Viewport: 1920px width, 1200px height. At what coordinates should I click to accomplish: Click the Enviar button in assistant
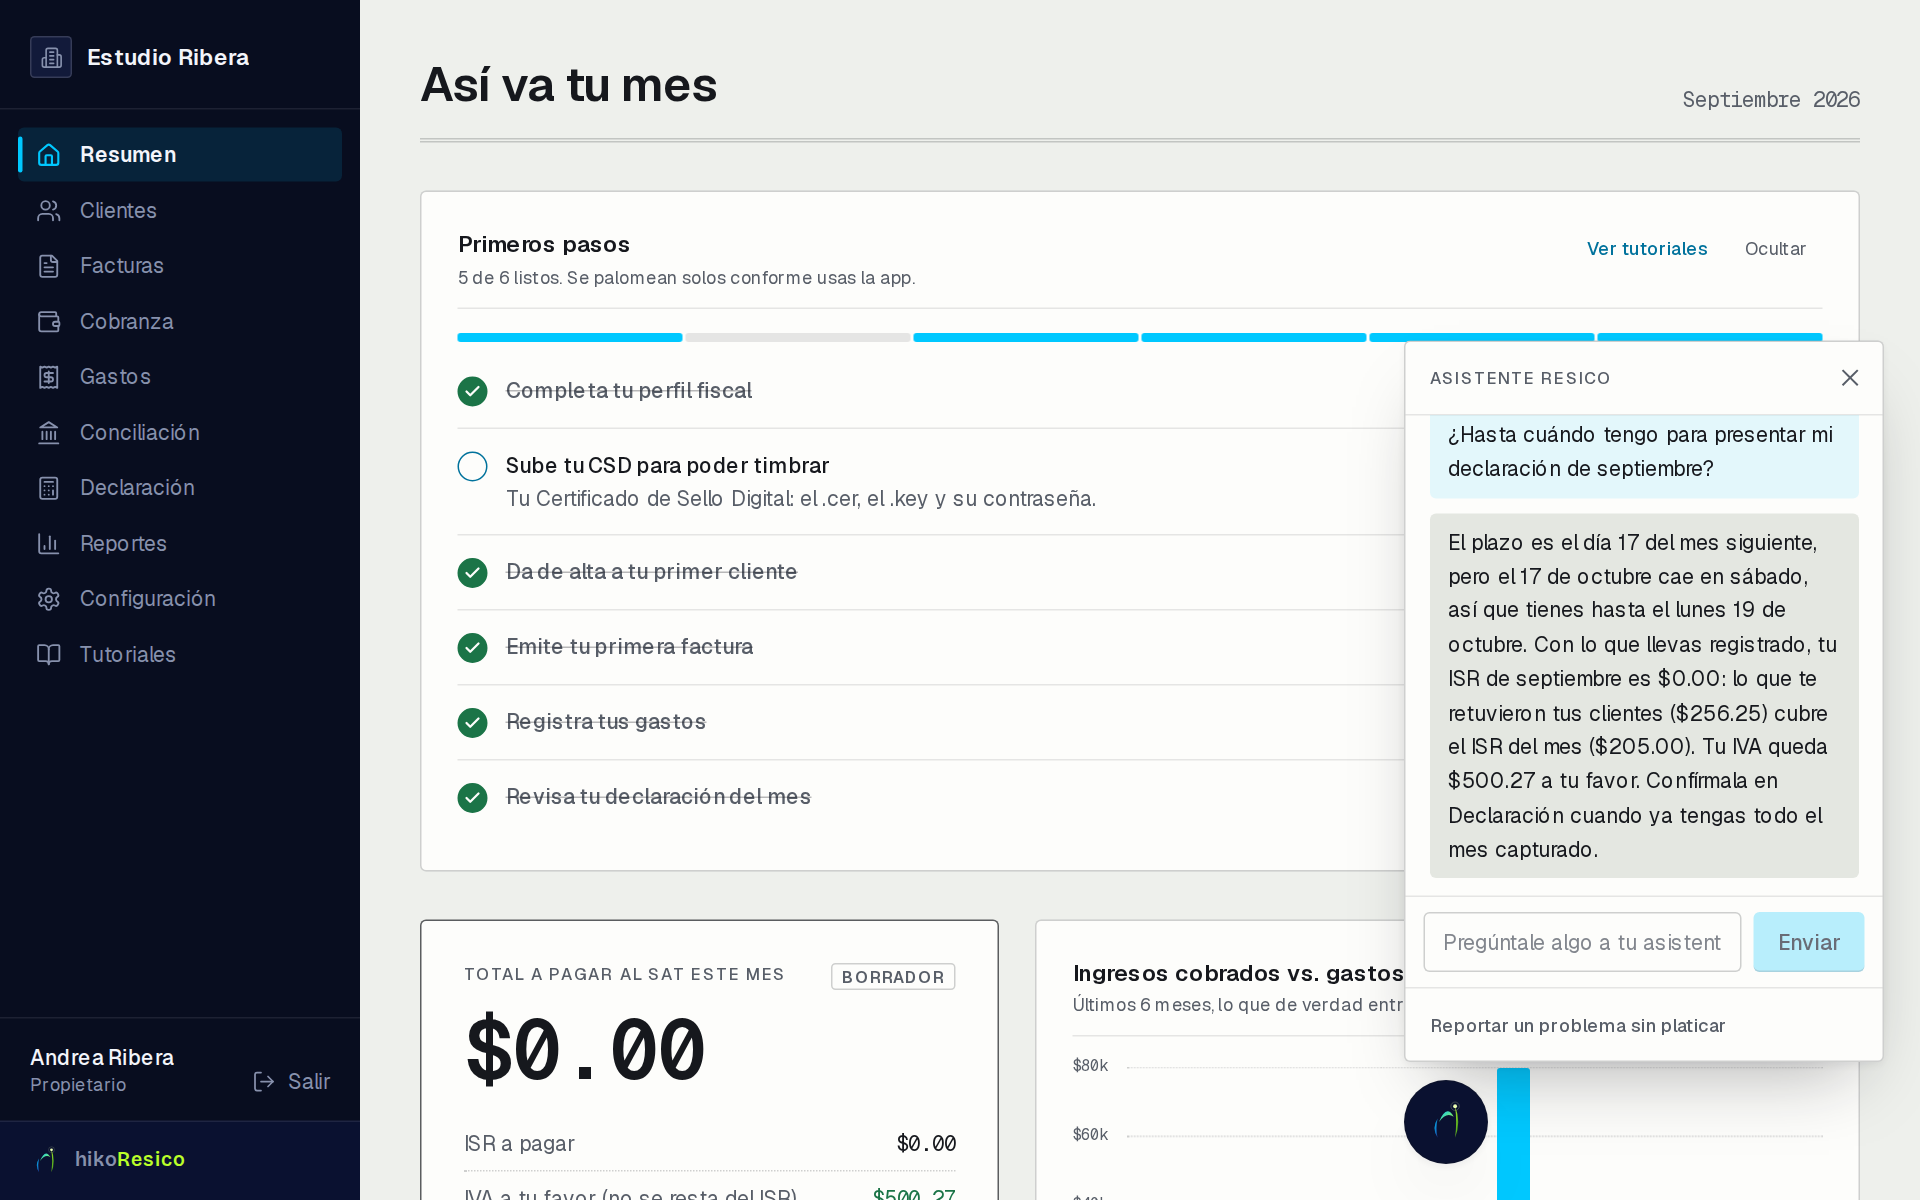[x=1808, y=942]
